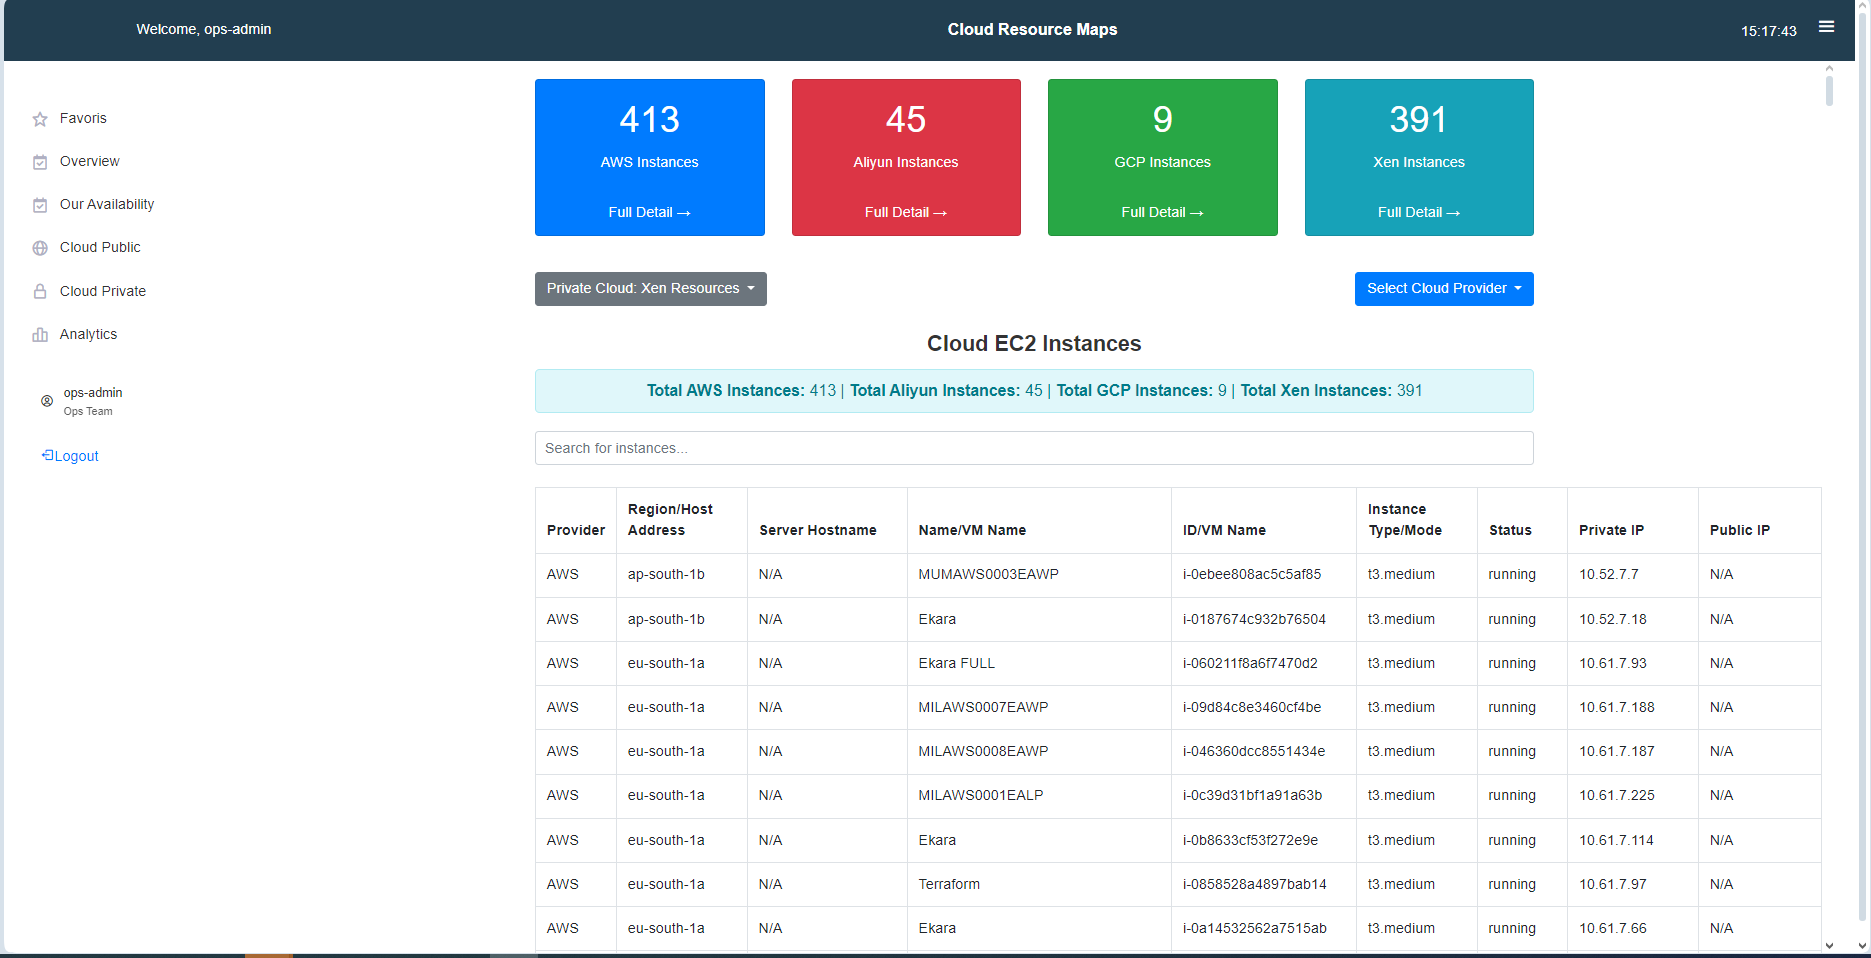Select instance ID i-0858528a4897bab14
This screenshot has width=1871, height=958.
(x=1255, y=884)
